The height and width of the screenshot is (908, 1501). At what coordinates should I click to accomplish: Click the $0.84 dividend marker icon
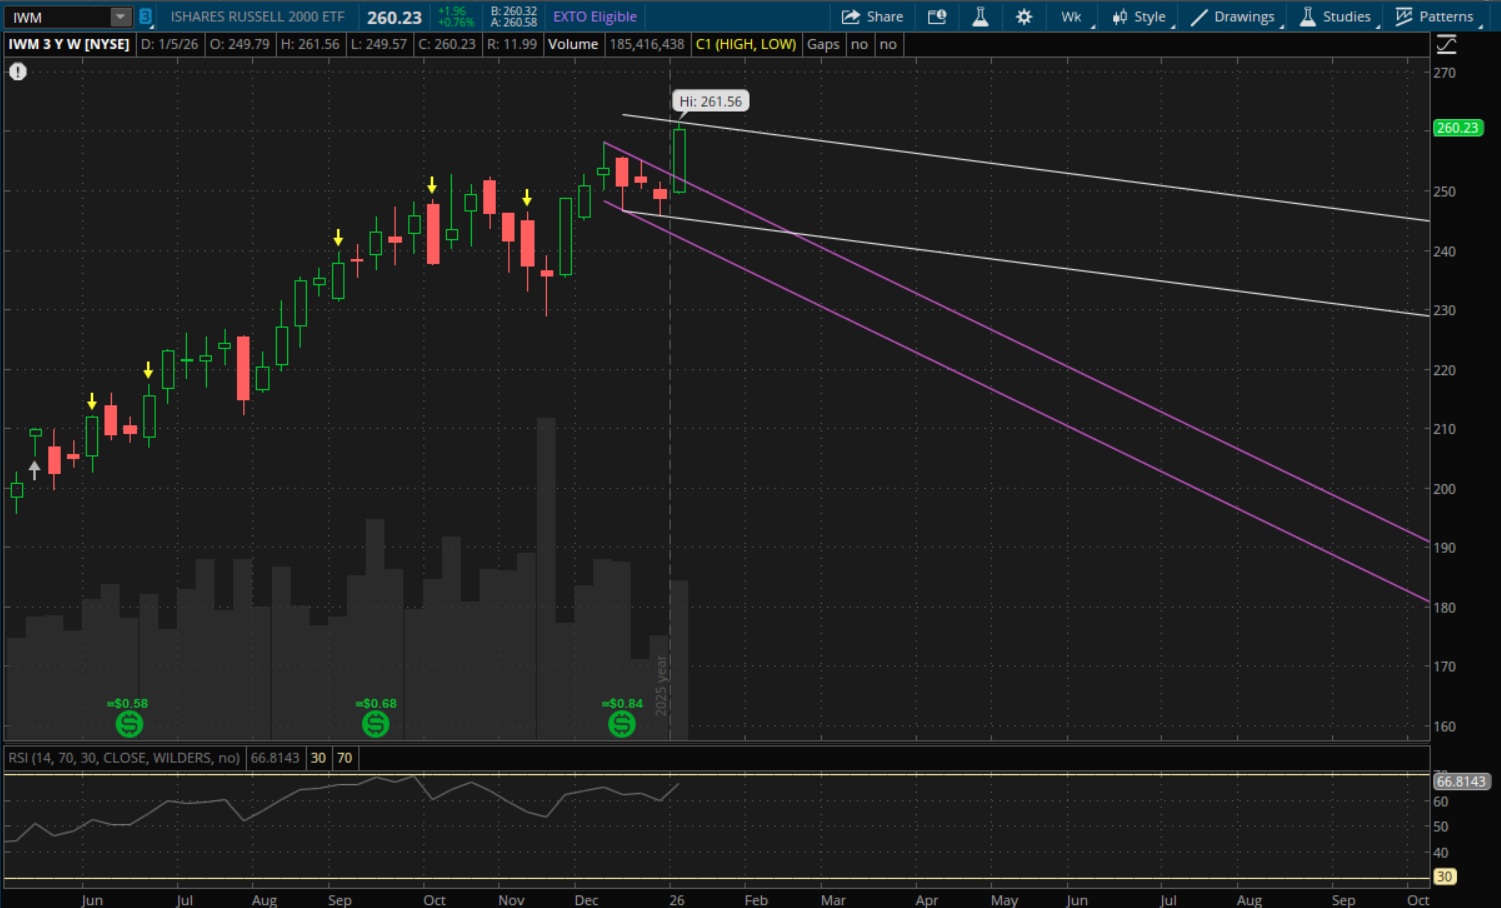click(x=622, y=724)
